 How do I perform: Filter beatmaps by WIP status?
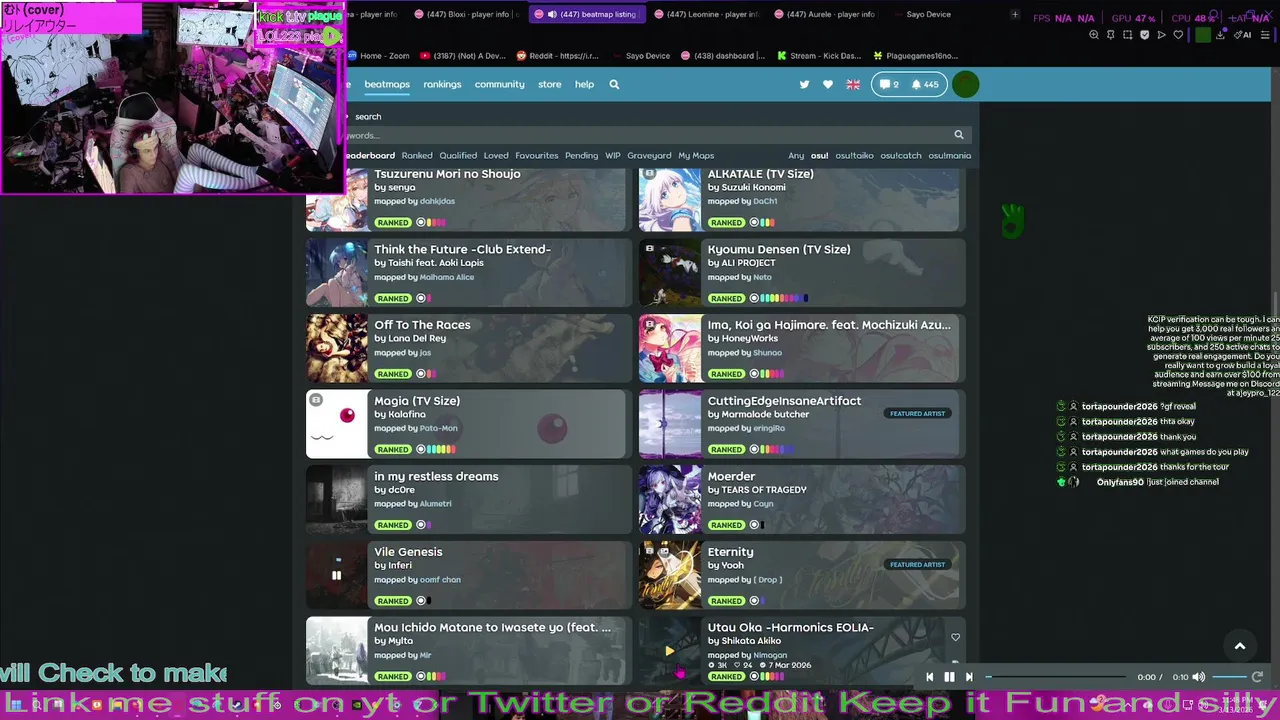[x=613, y=156]
